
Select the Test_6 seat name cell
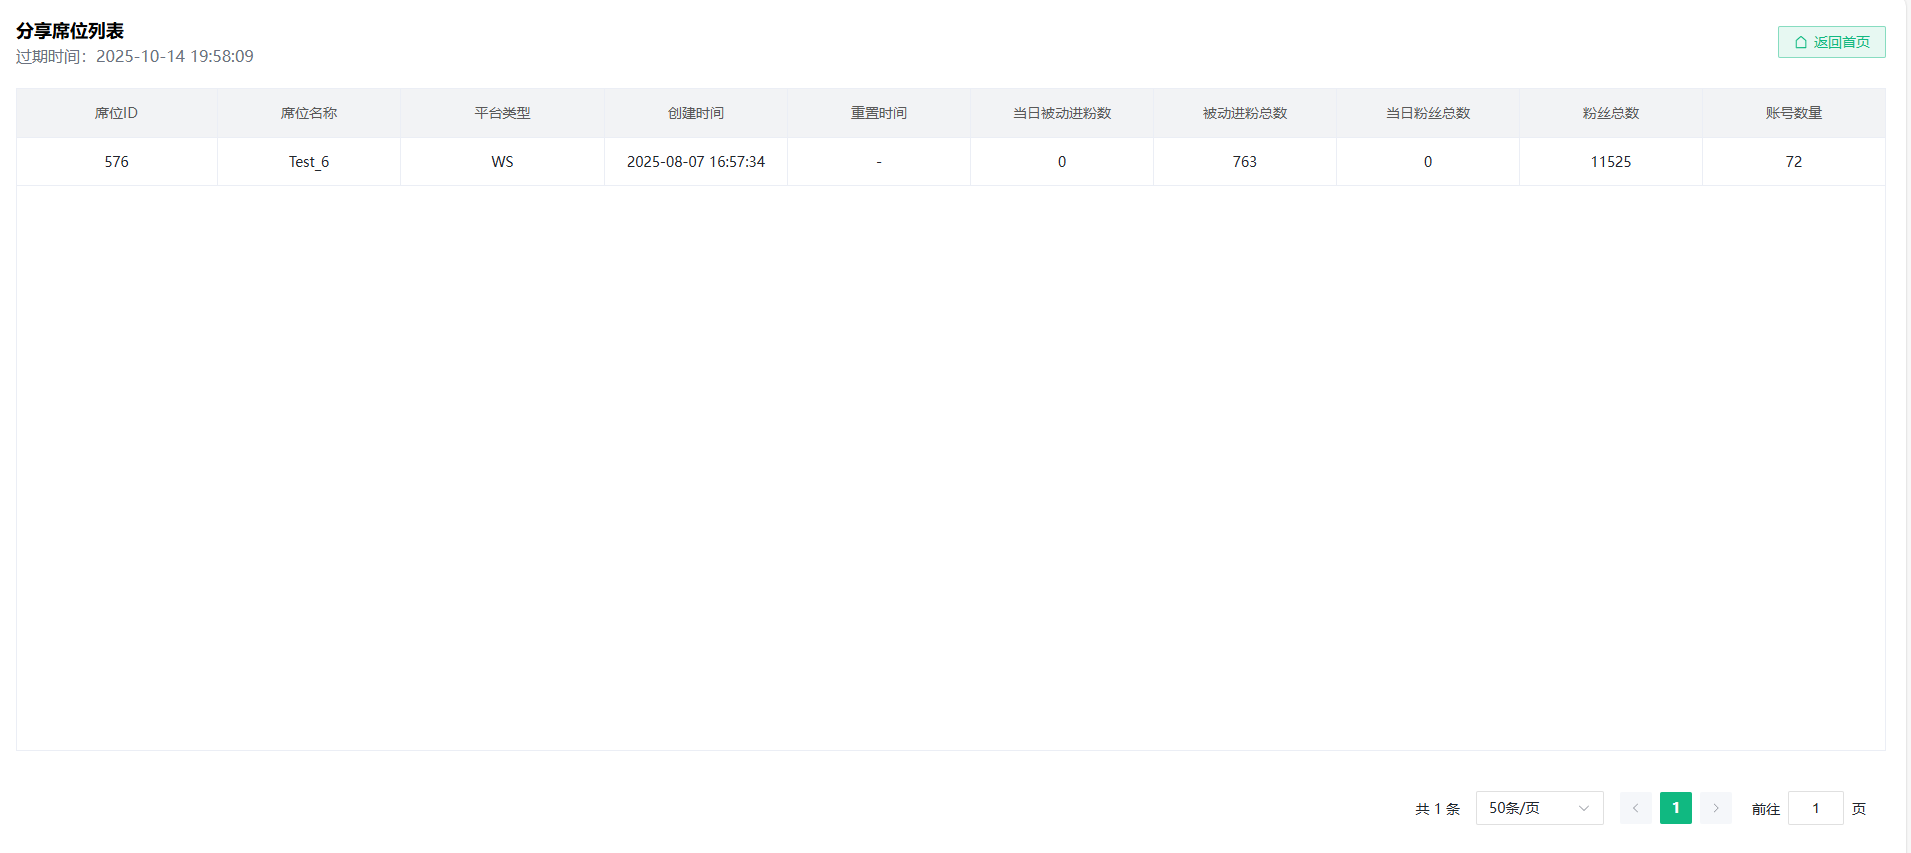coord(309,162)
